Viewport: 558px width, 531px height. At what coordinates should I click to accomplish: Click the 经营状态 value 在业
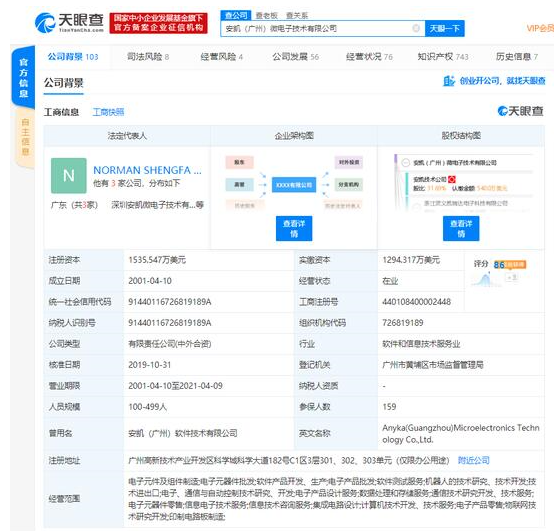coord(390,281)
